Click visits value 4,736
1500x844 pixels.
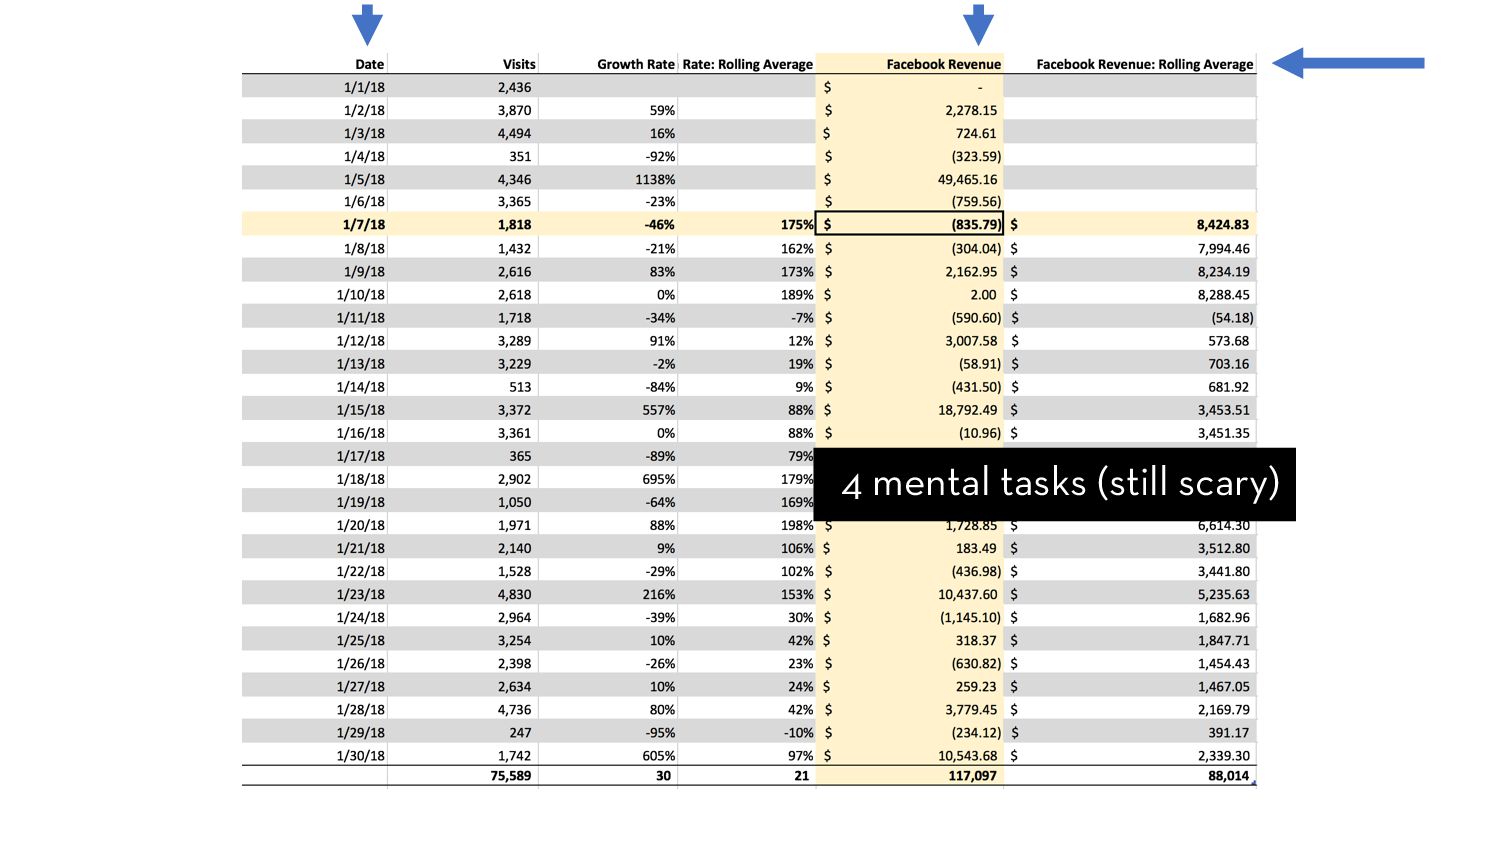point(515,709)
